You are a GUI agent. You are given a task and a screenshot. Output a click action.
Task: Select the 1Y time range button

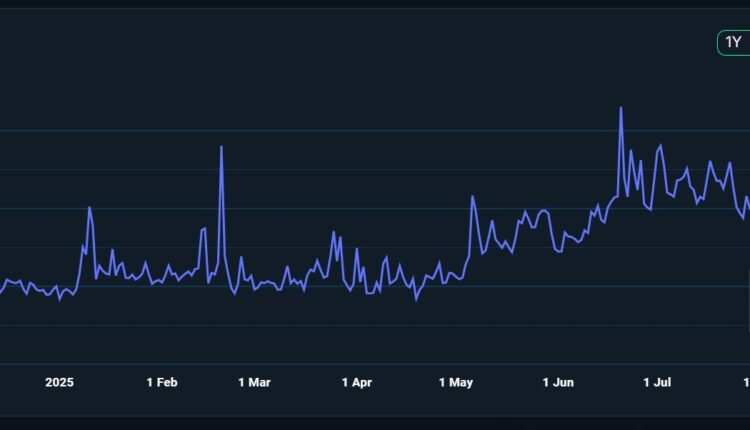732,42
